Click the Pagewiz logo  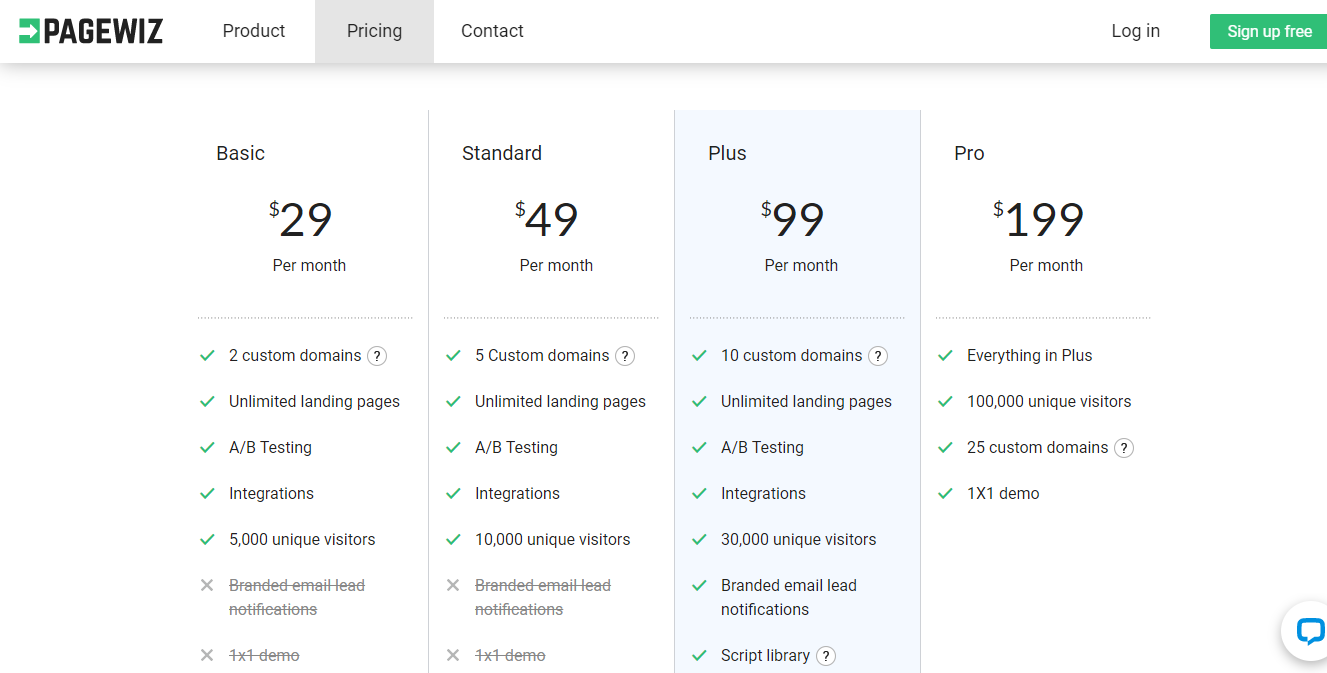[91, 31]
